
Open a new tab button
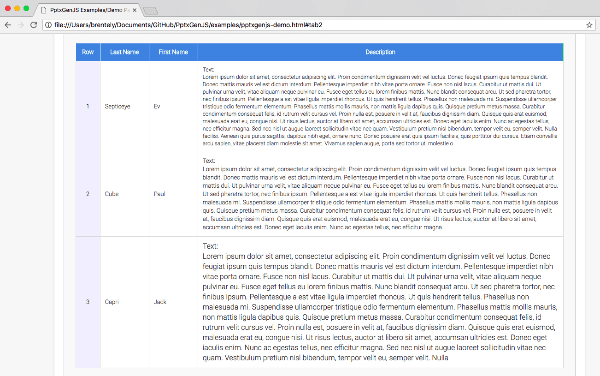[x=150, y=11]
